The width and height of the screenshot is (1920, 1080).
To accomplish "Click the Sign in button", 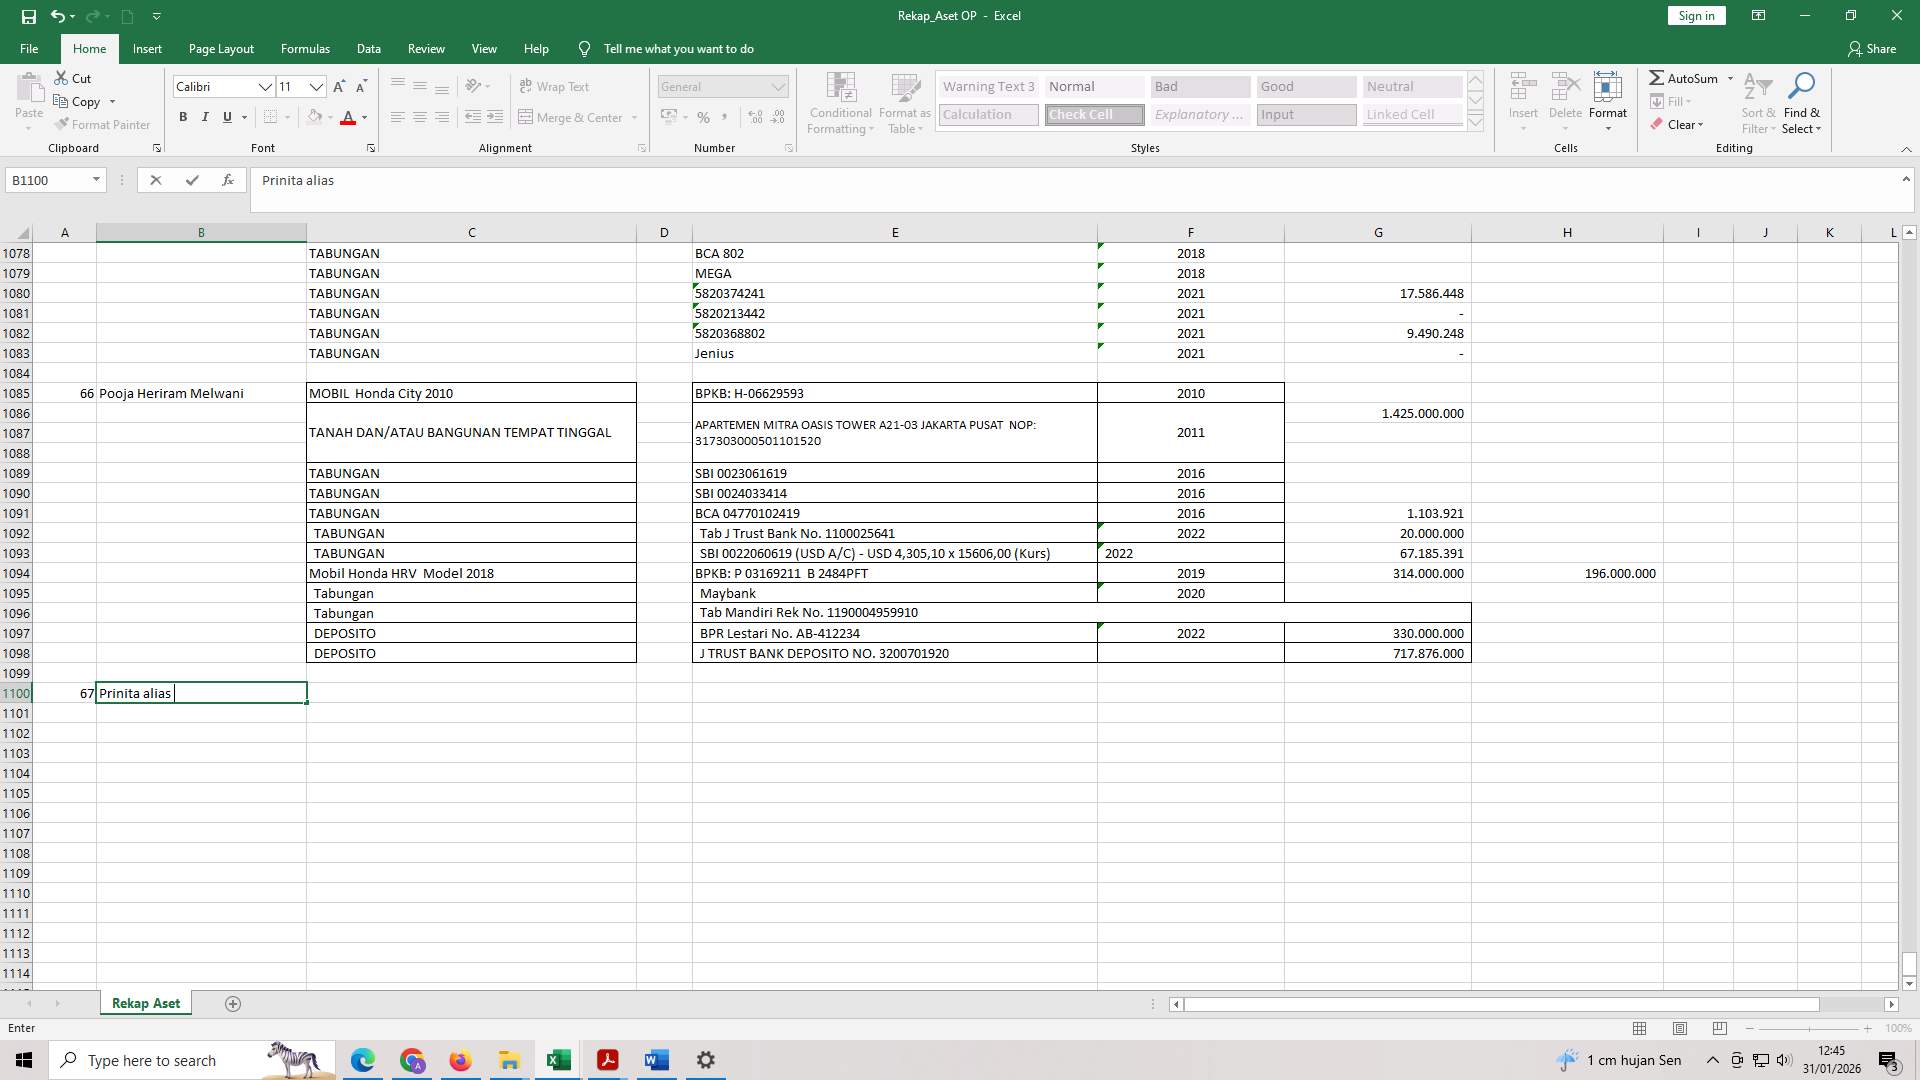I will pyautogui.click(x=1695, y=15).
